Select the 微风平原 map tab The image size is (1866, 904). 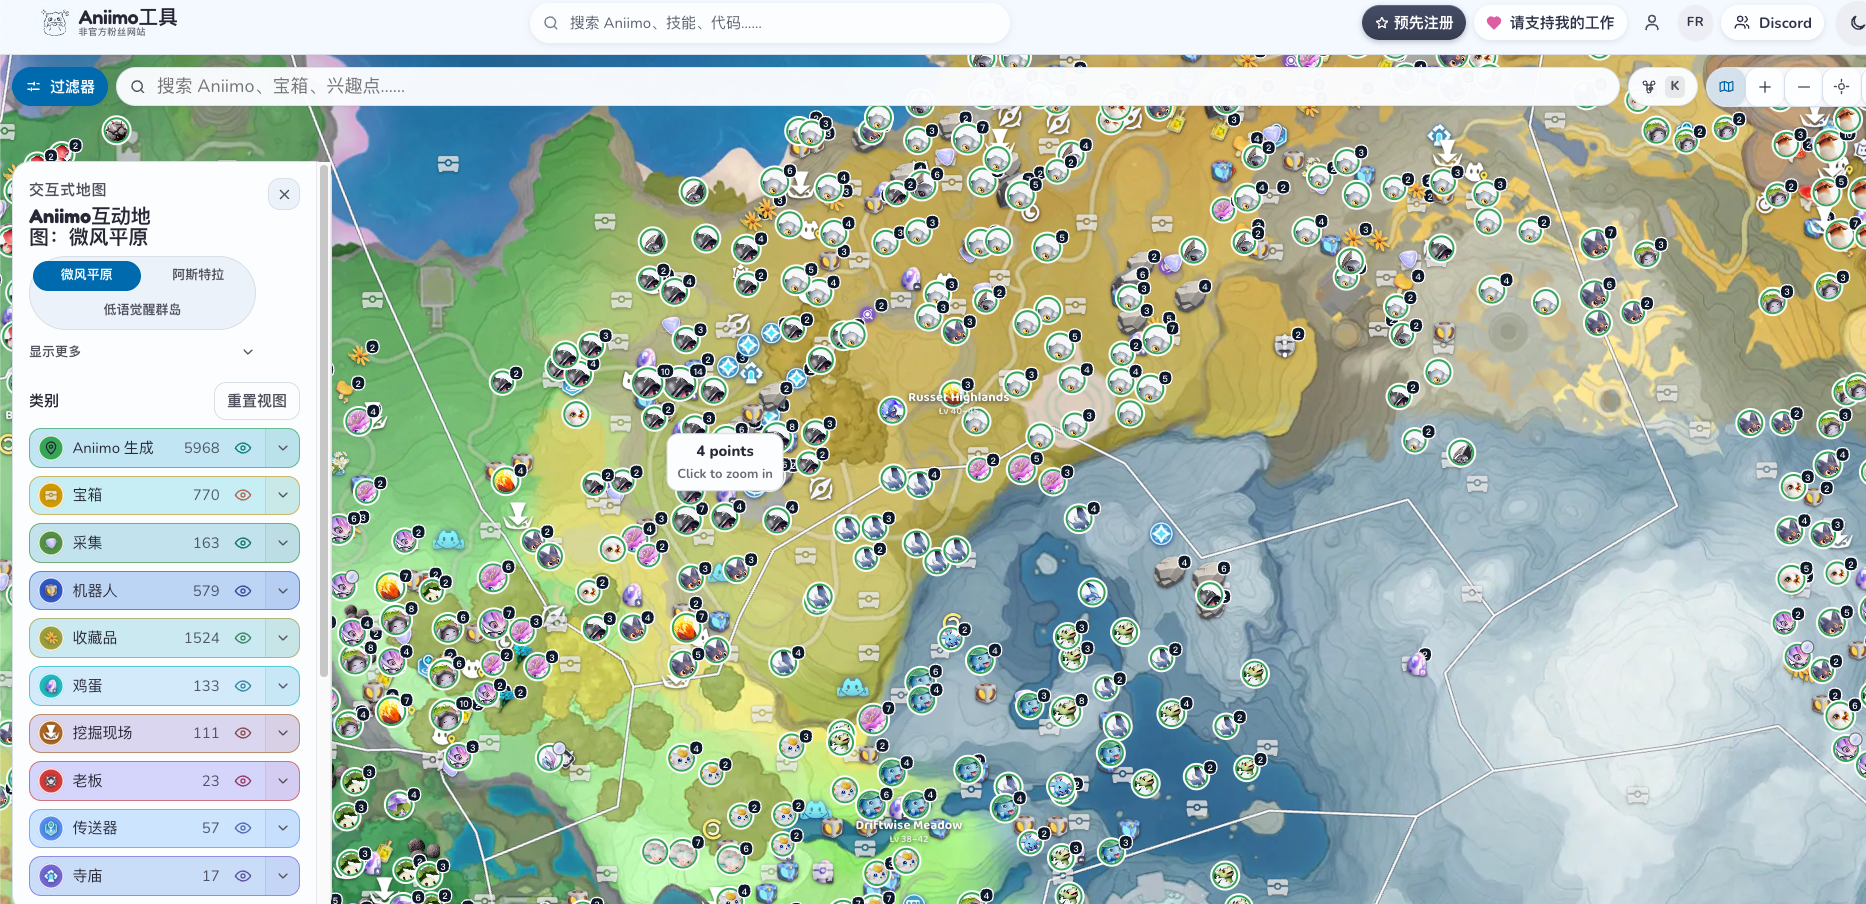pyautogui.click(x=86, y=275)
